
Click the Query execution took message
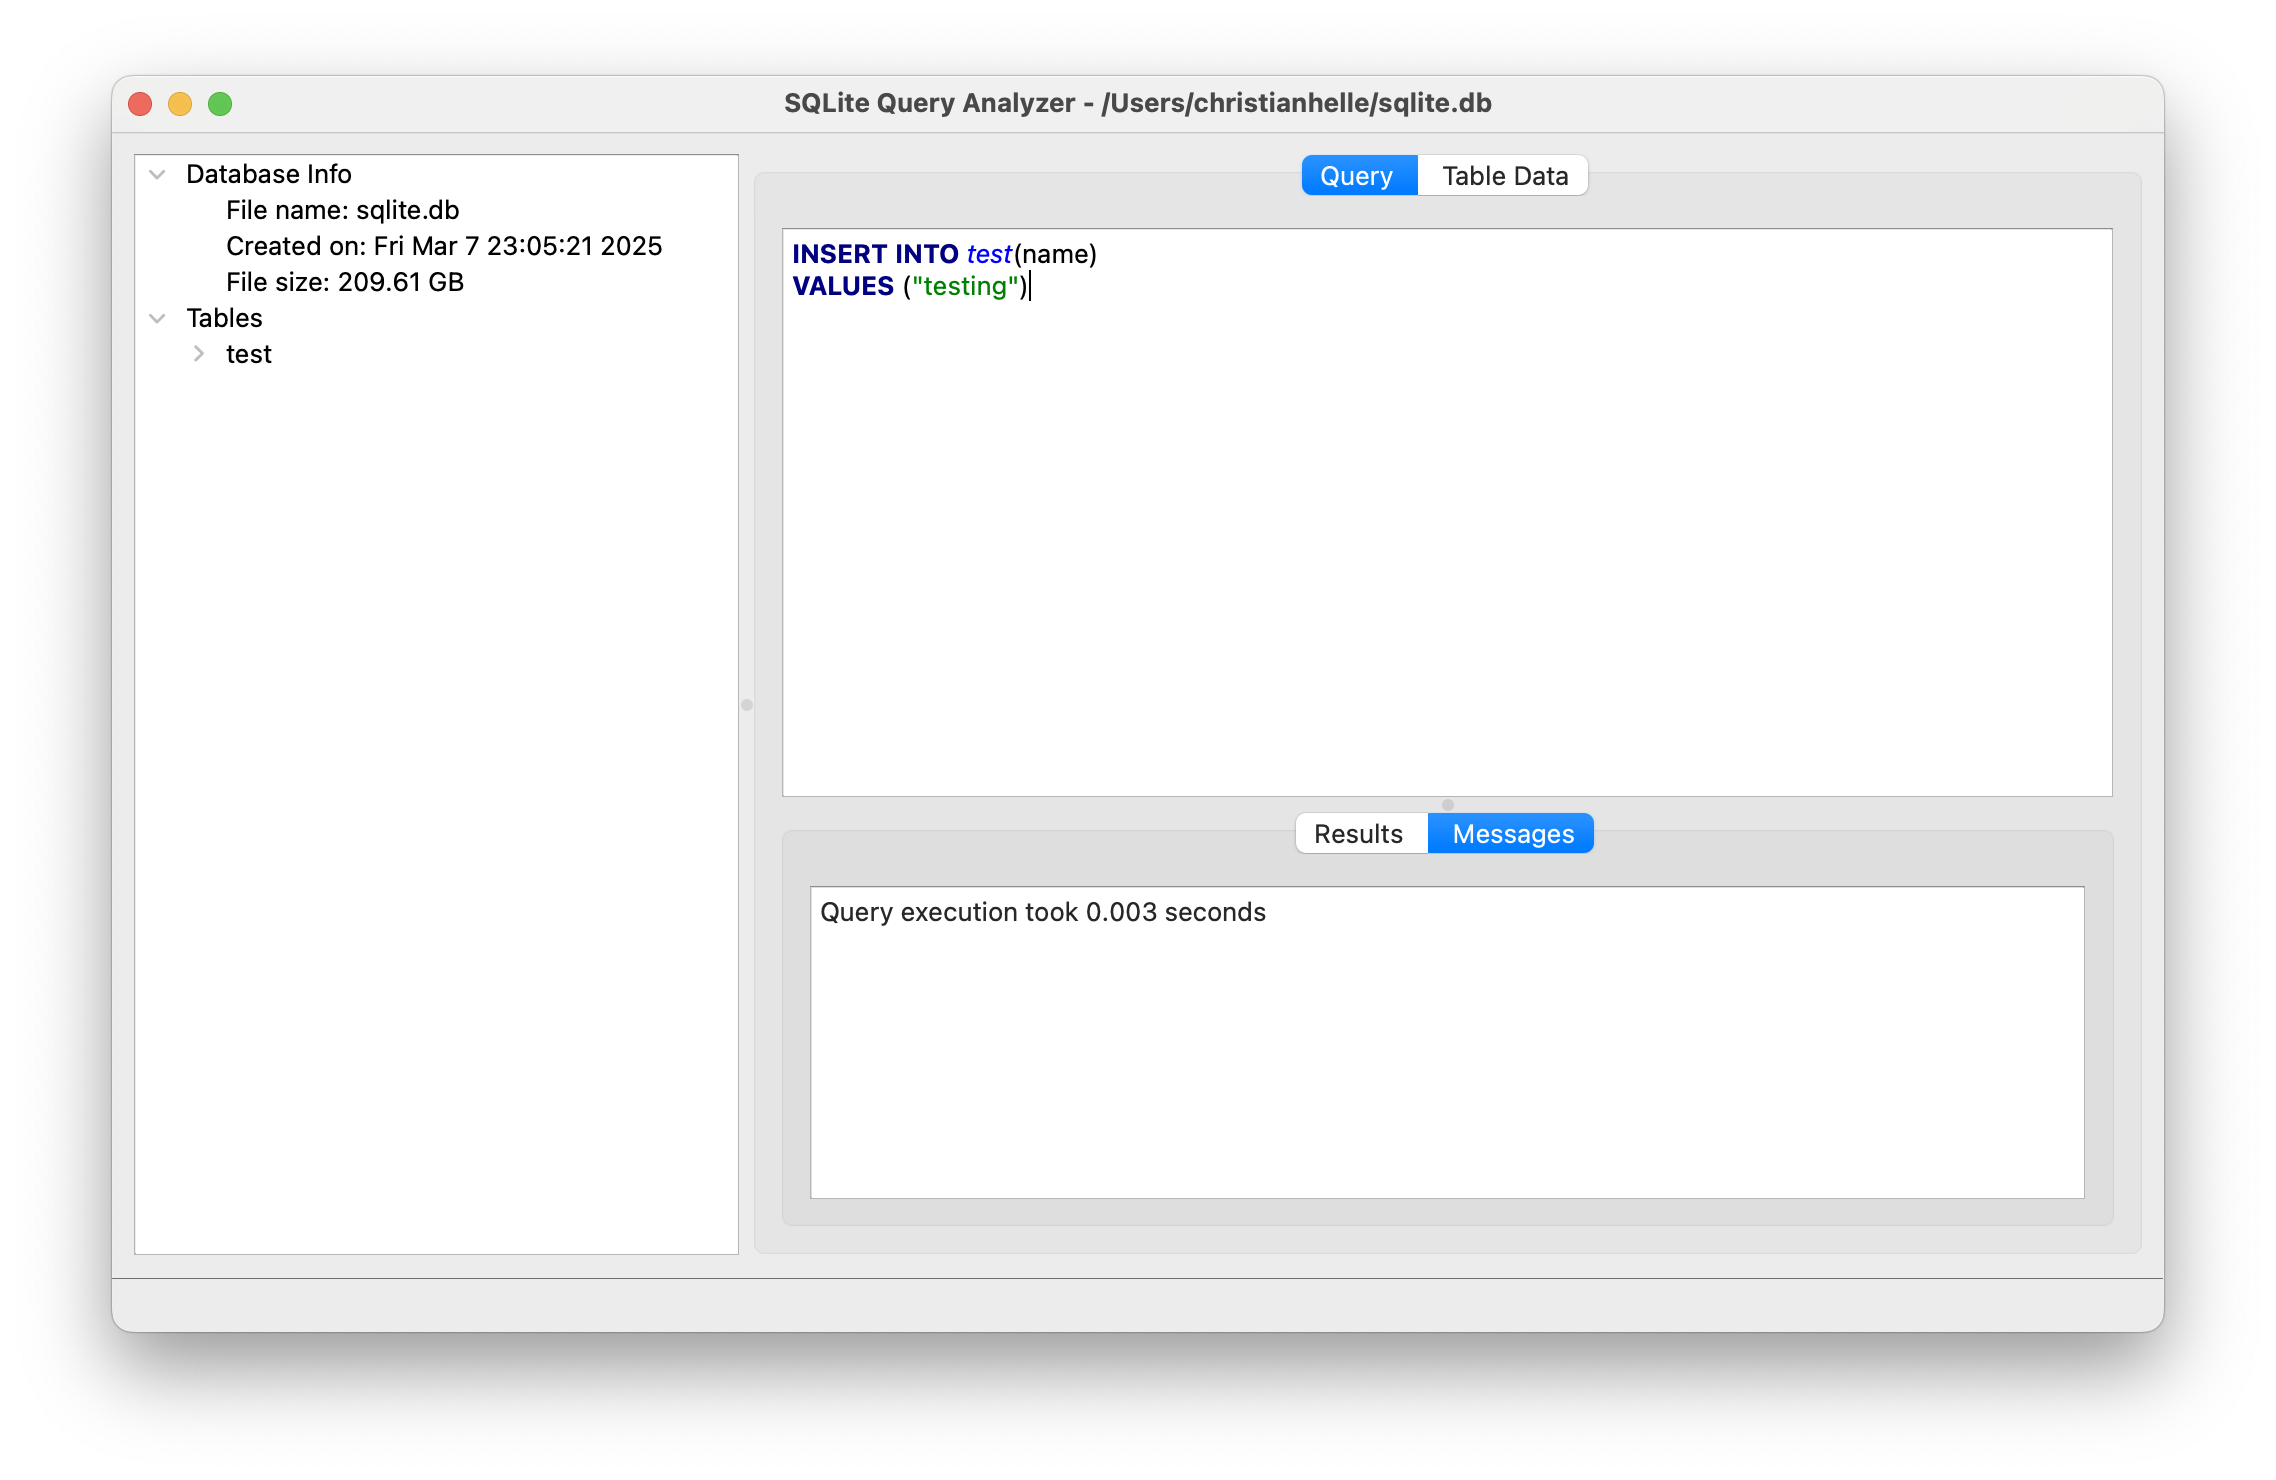1043,912
